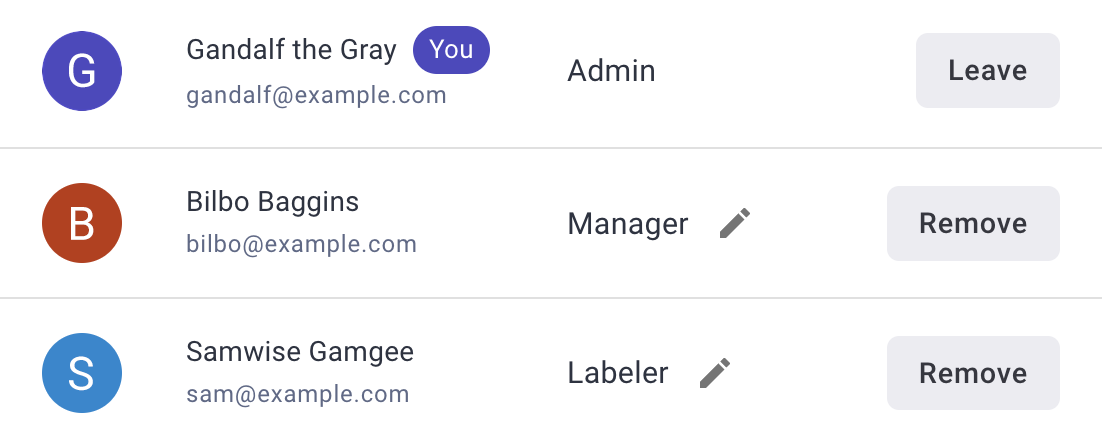Click Bilbo's red B avatar

point(82,223)
